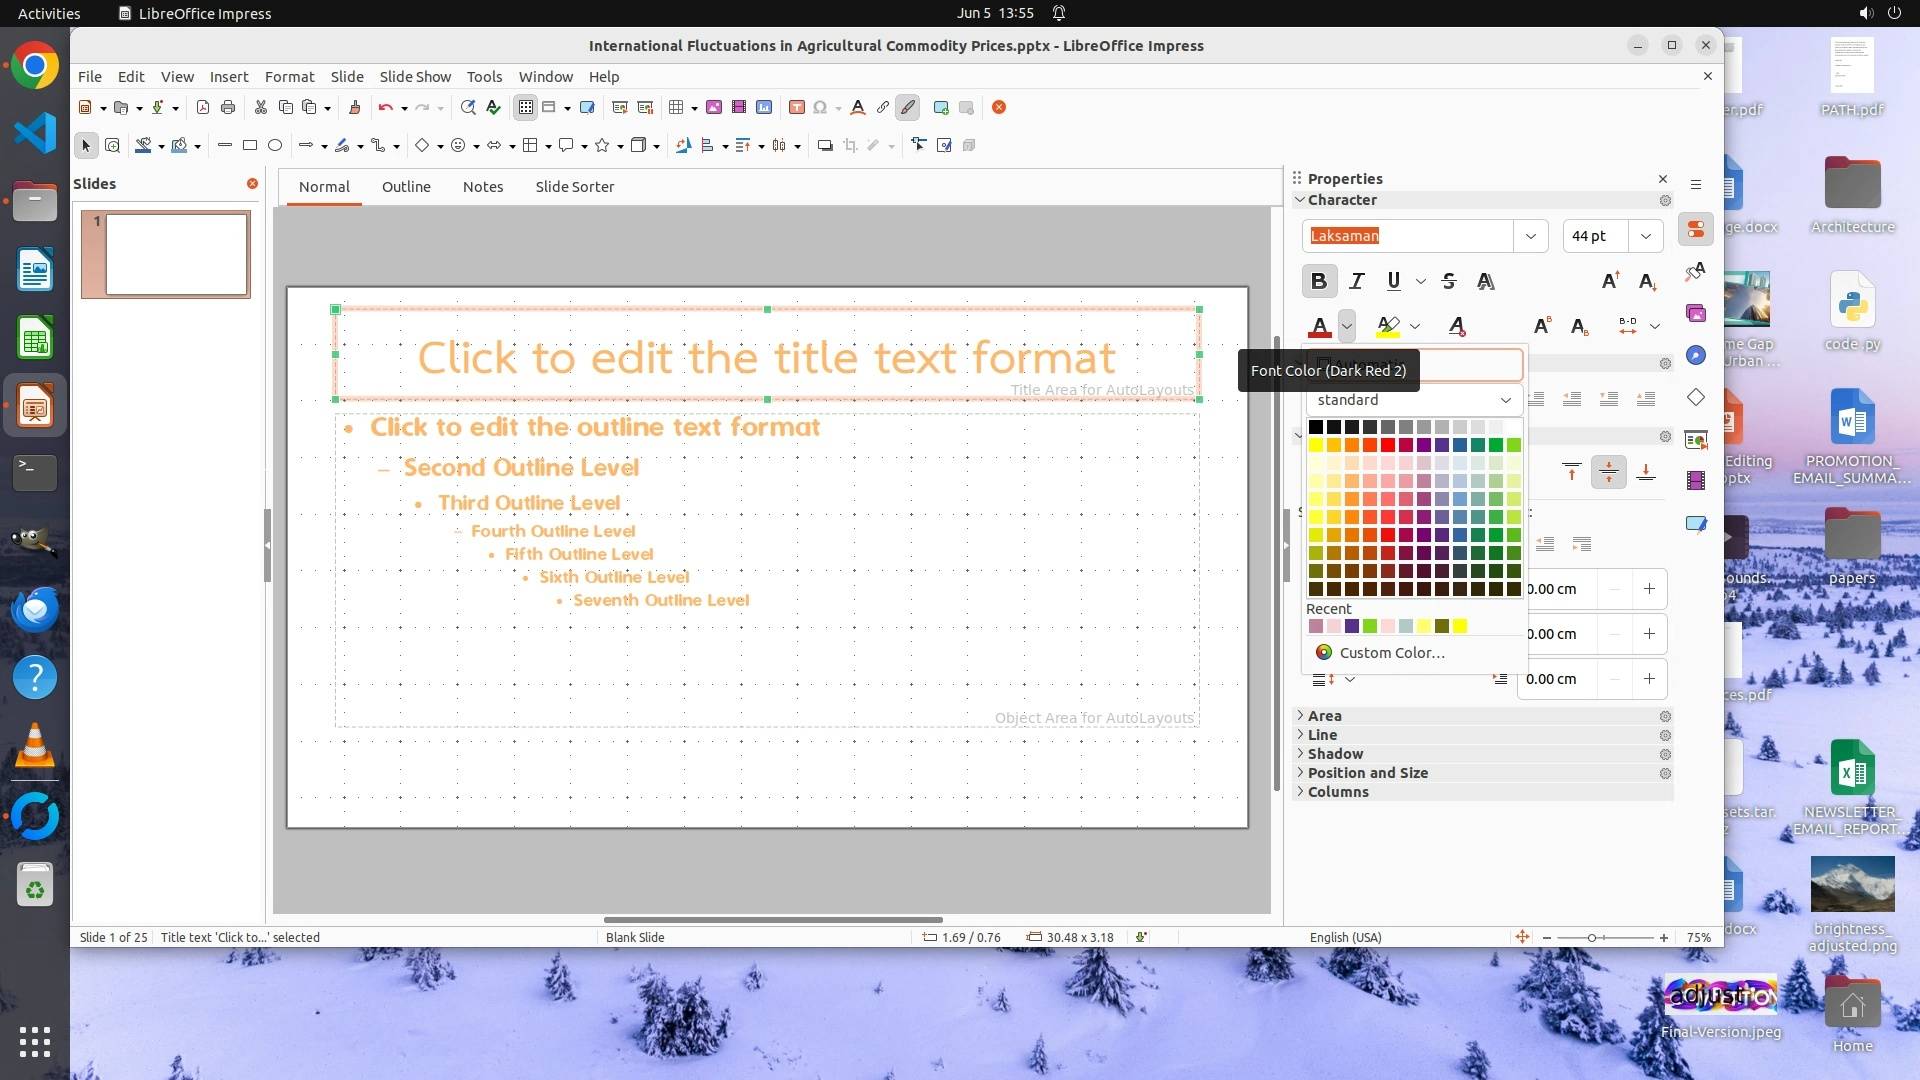Pick the pure red swatch in palette

click(1388, 445)
